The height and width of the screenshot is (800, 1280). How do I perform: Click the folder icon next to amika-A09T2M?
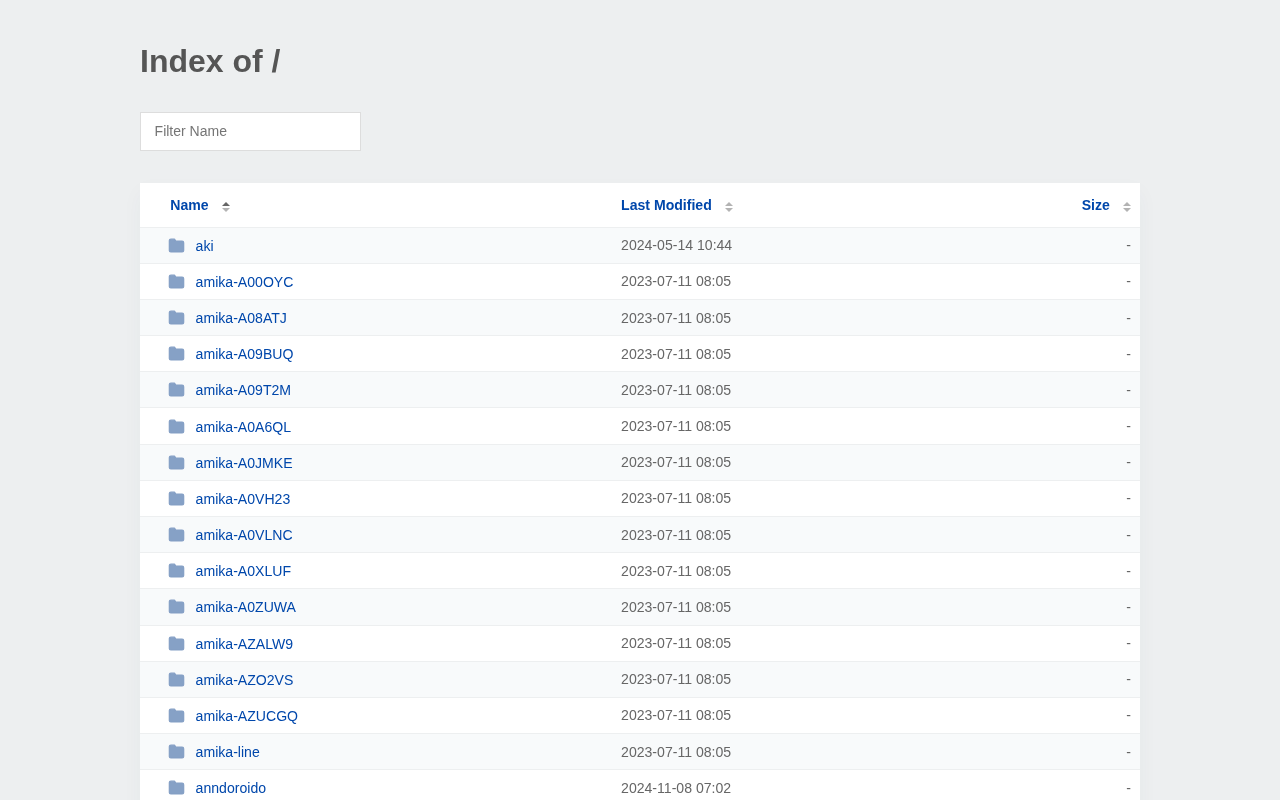point(176,390)
